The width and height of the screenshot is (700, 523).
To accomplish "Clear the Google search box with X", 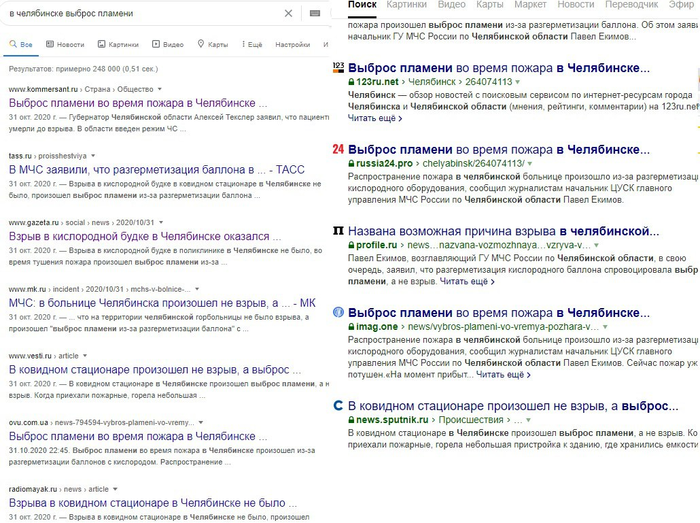I will coord(289,13).
